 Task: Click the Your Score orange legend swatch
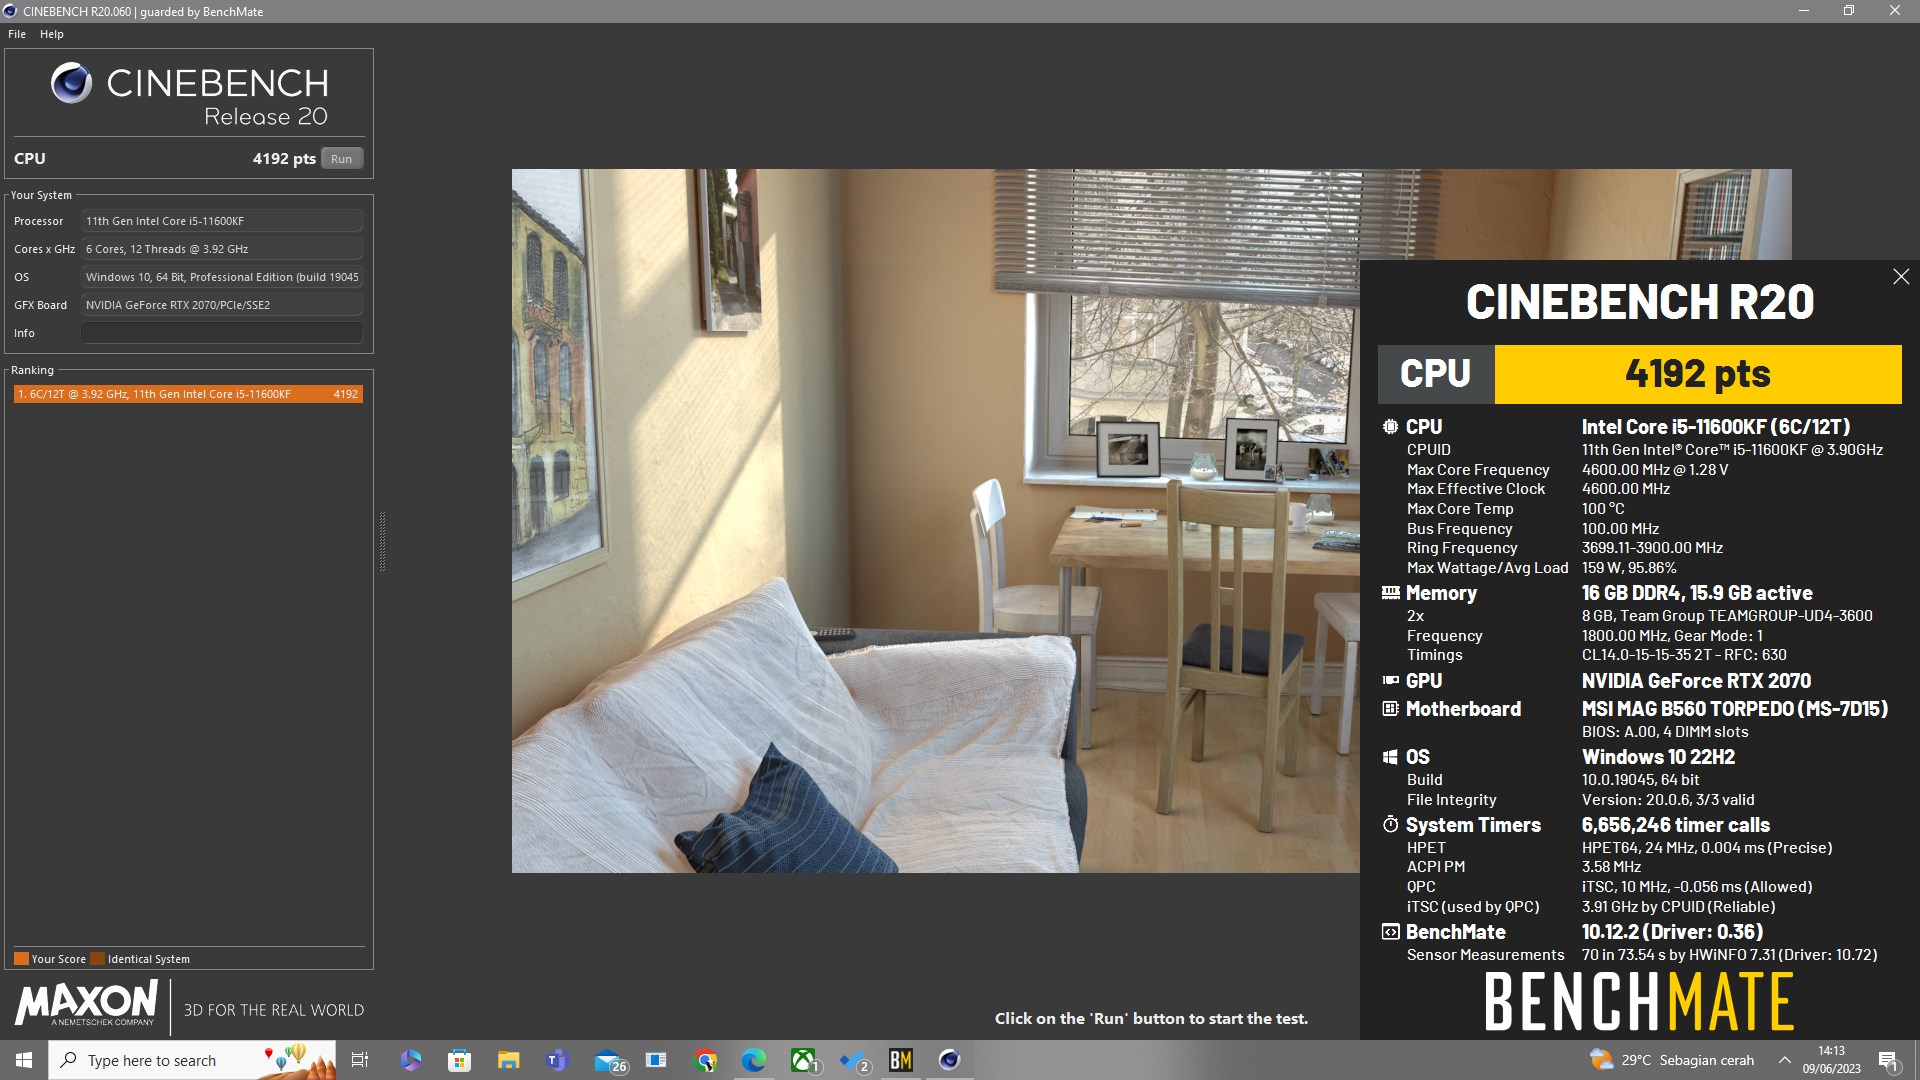(x=21, y=958)
